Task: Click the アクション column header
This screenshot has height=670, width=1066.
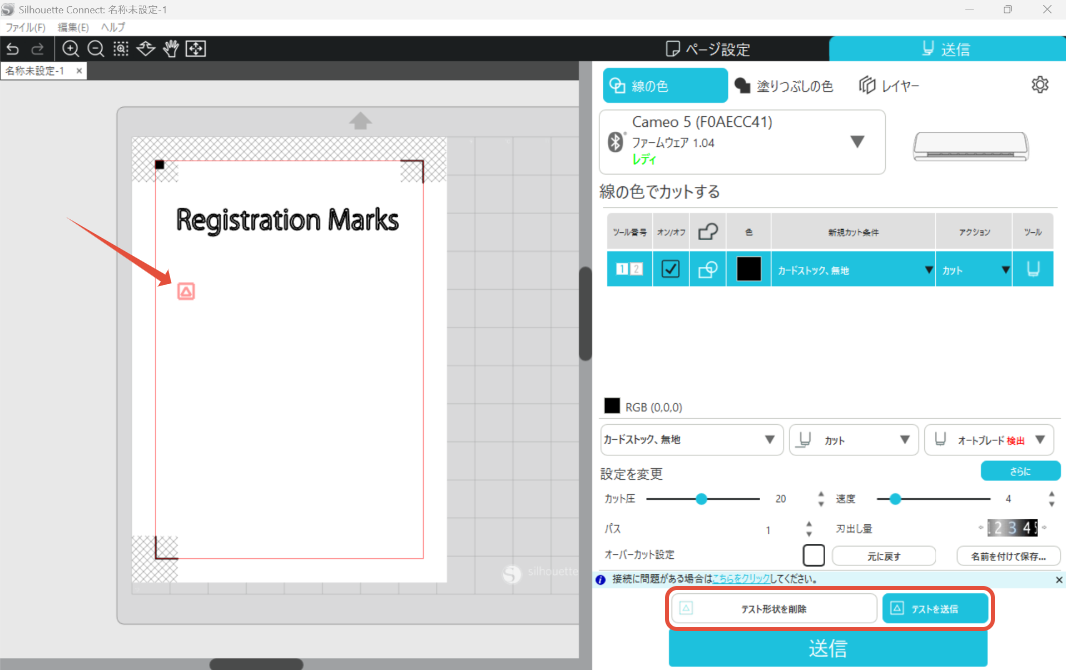Action: coord(974,232)
